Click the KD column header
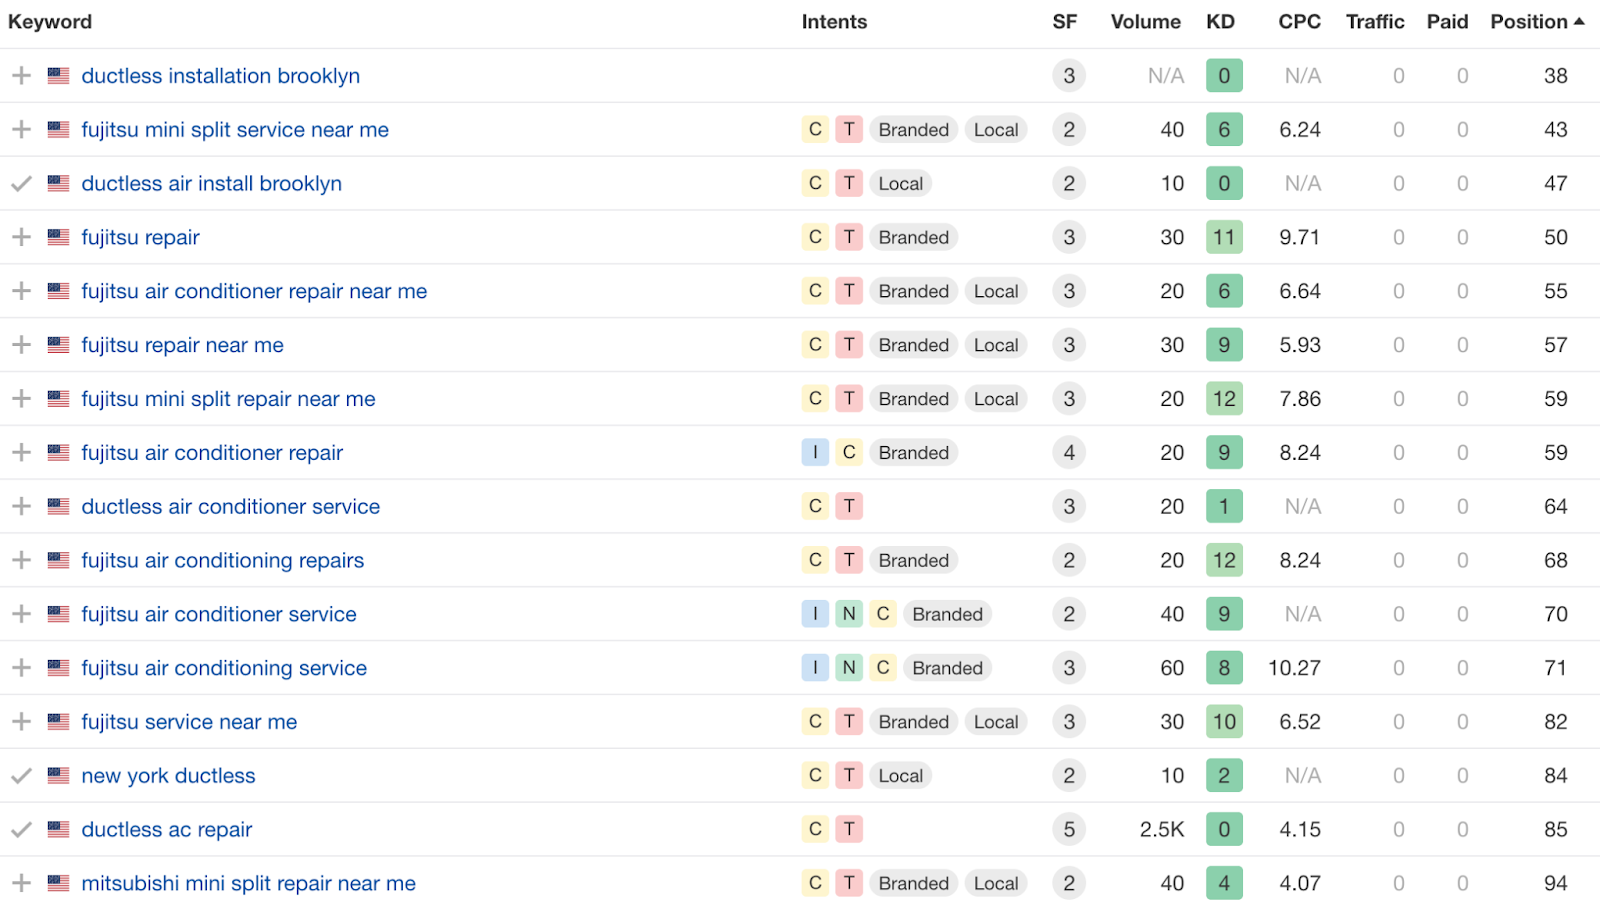1600x906 pixels. [x=1220, y=21]
